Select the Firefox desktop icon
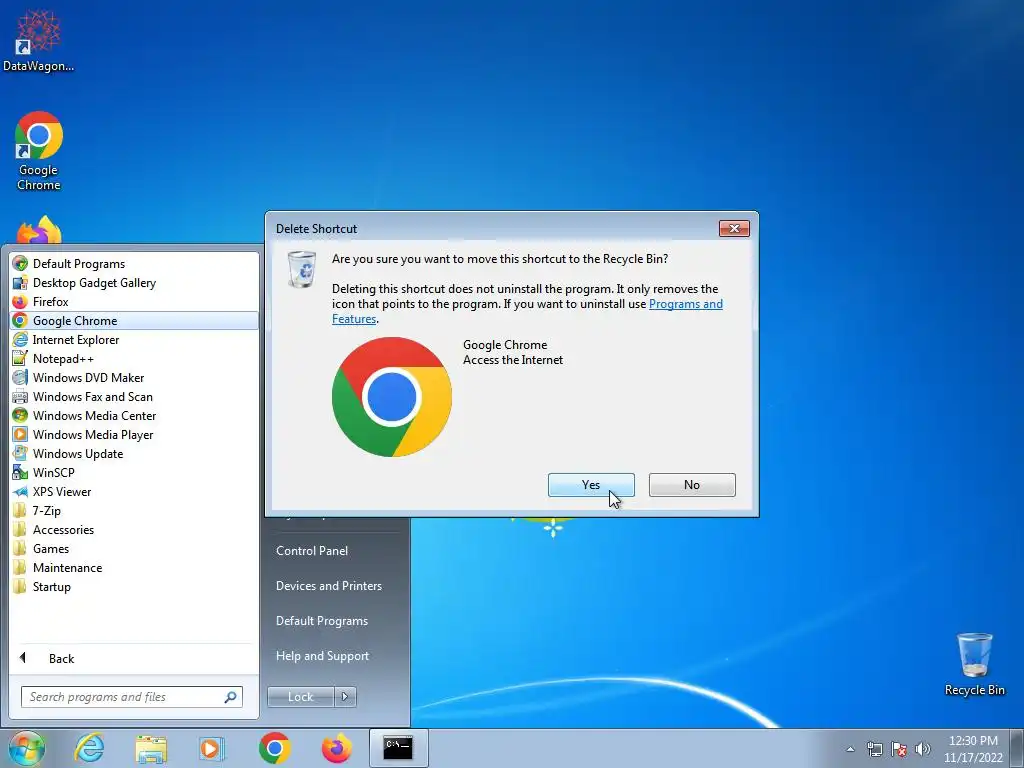 (x=39, y=230)
